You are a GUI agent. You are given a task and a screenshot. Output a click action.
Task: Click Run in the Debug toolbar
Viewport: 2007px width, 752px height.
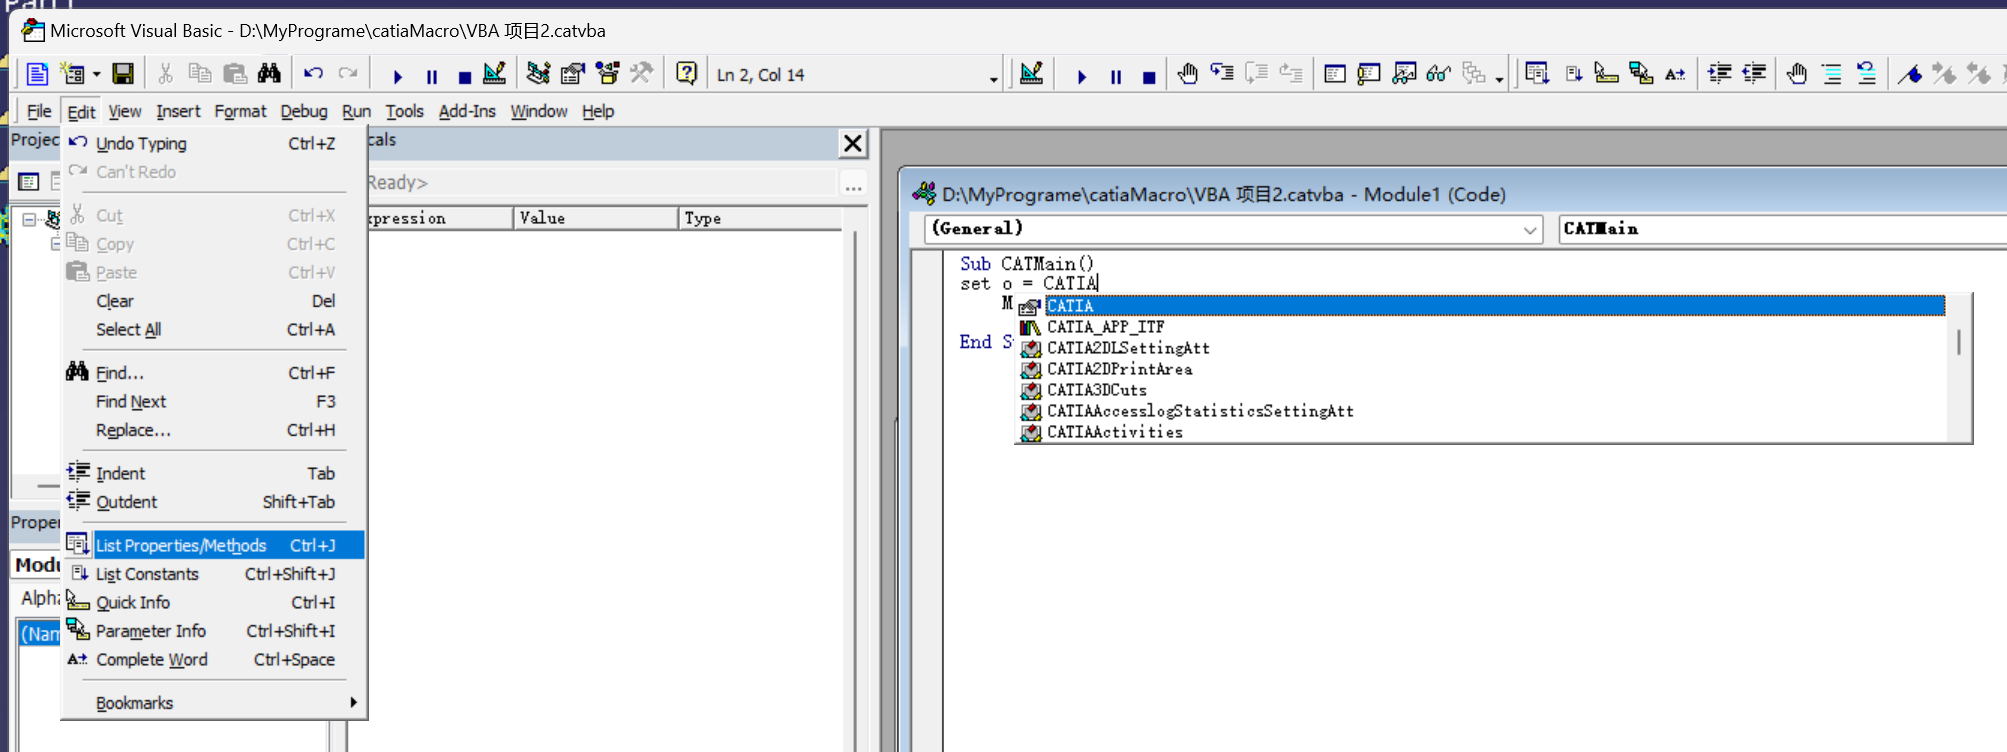(1081, 76)
